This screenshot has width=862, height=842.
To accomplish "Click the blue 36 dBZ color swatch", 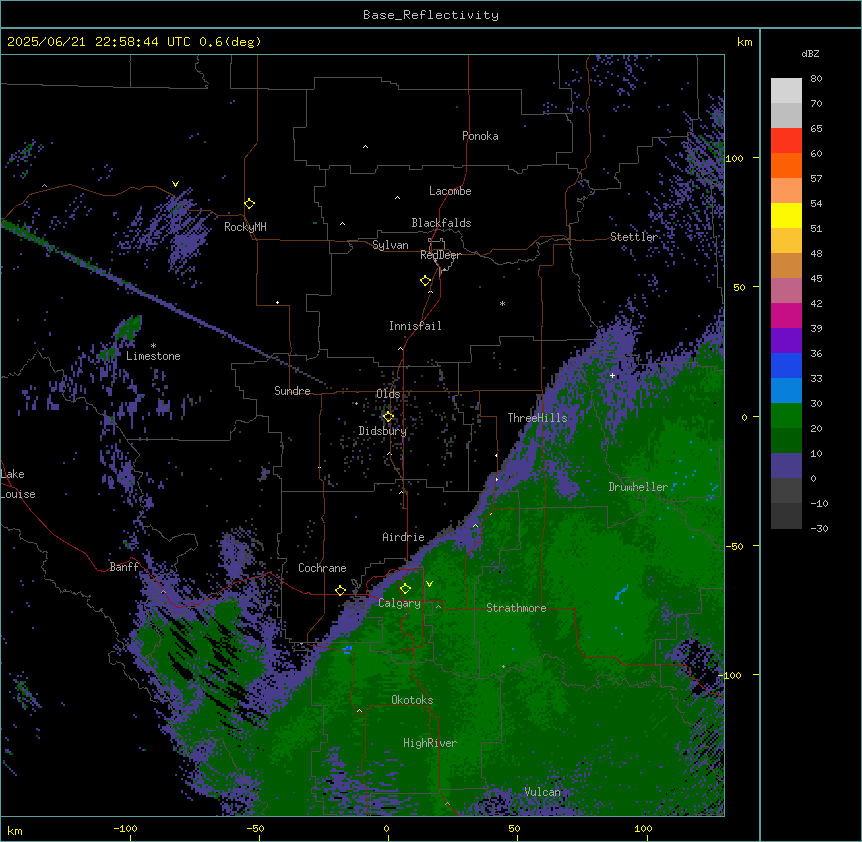I will click(786, 365).
